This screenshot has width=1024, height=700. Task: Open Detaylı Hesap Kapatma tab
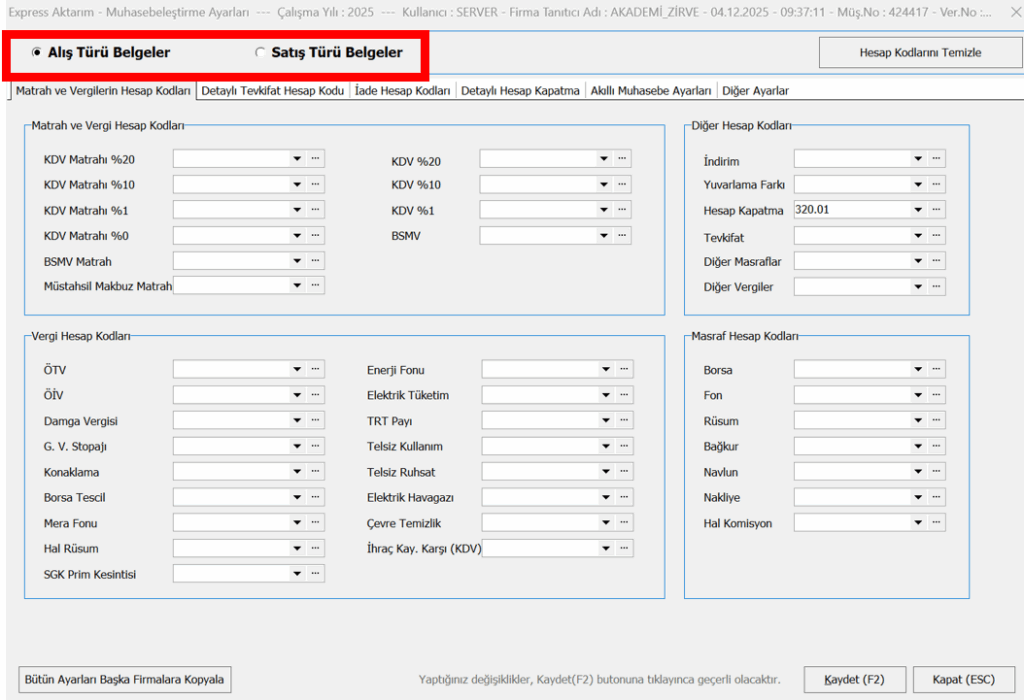(520, 91)
